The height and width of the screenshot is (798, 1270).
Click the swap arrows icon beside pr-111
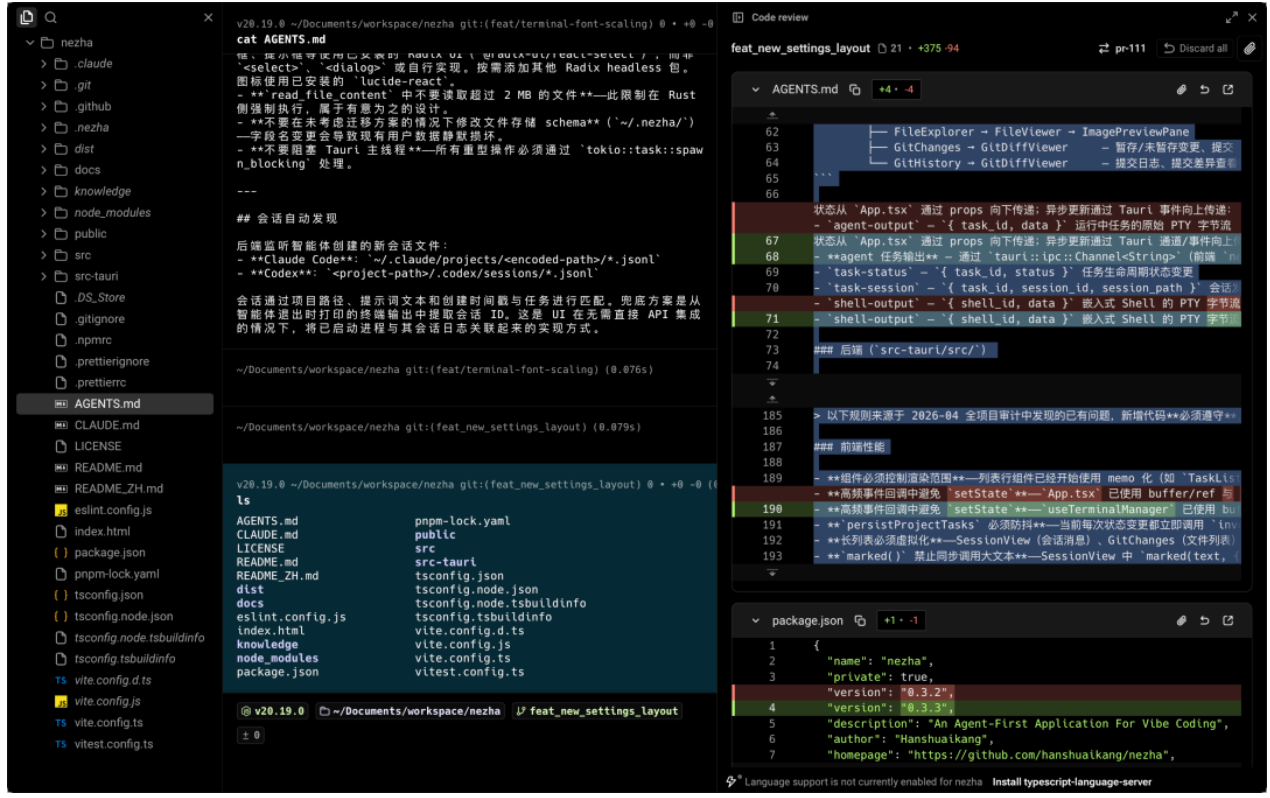click(1104, 48)
